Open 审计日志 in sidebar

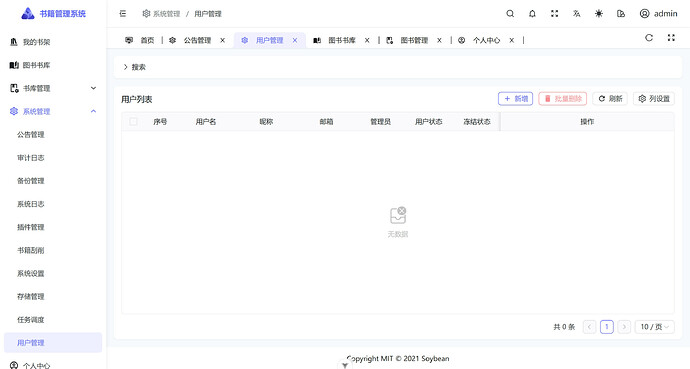pyautogui.click(x=53, y=157)
